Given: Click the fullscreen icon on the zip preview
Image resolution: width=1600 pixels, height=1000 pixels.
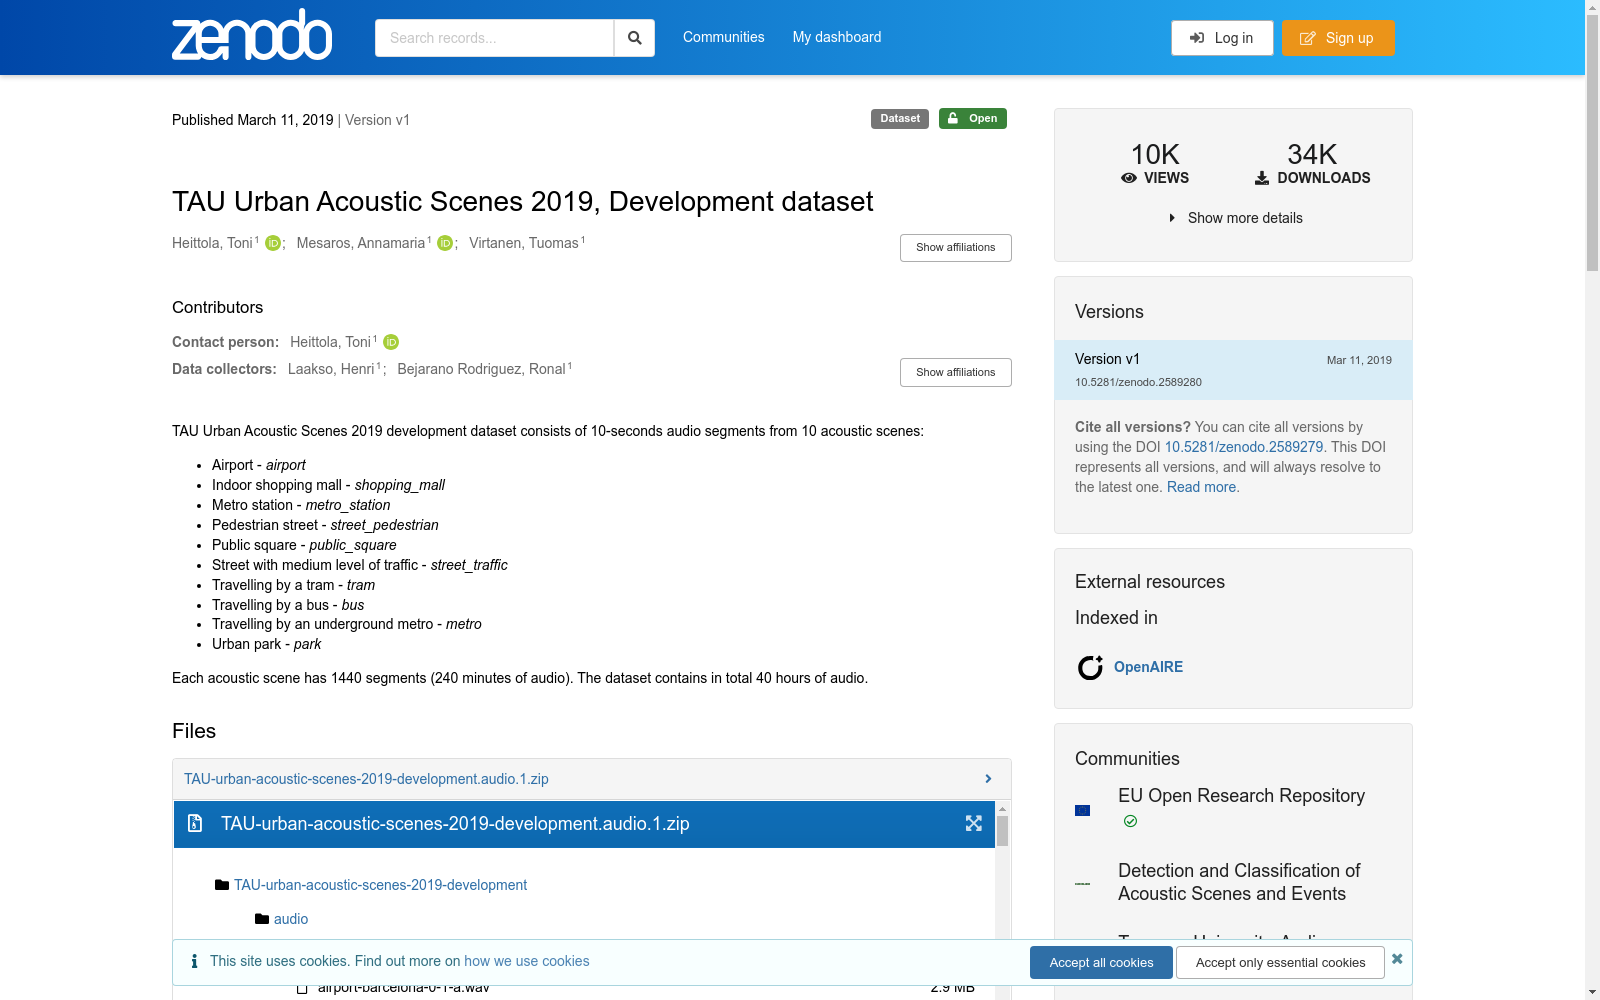Looking at the screenshot, I should tap(974, 823).
